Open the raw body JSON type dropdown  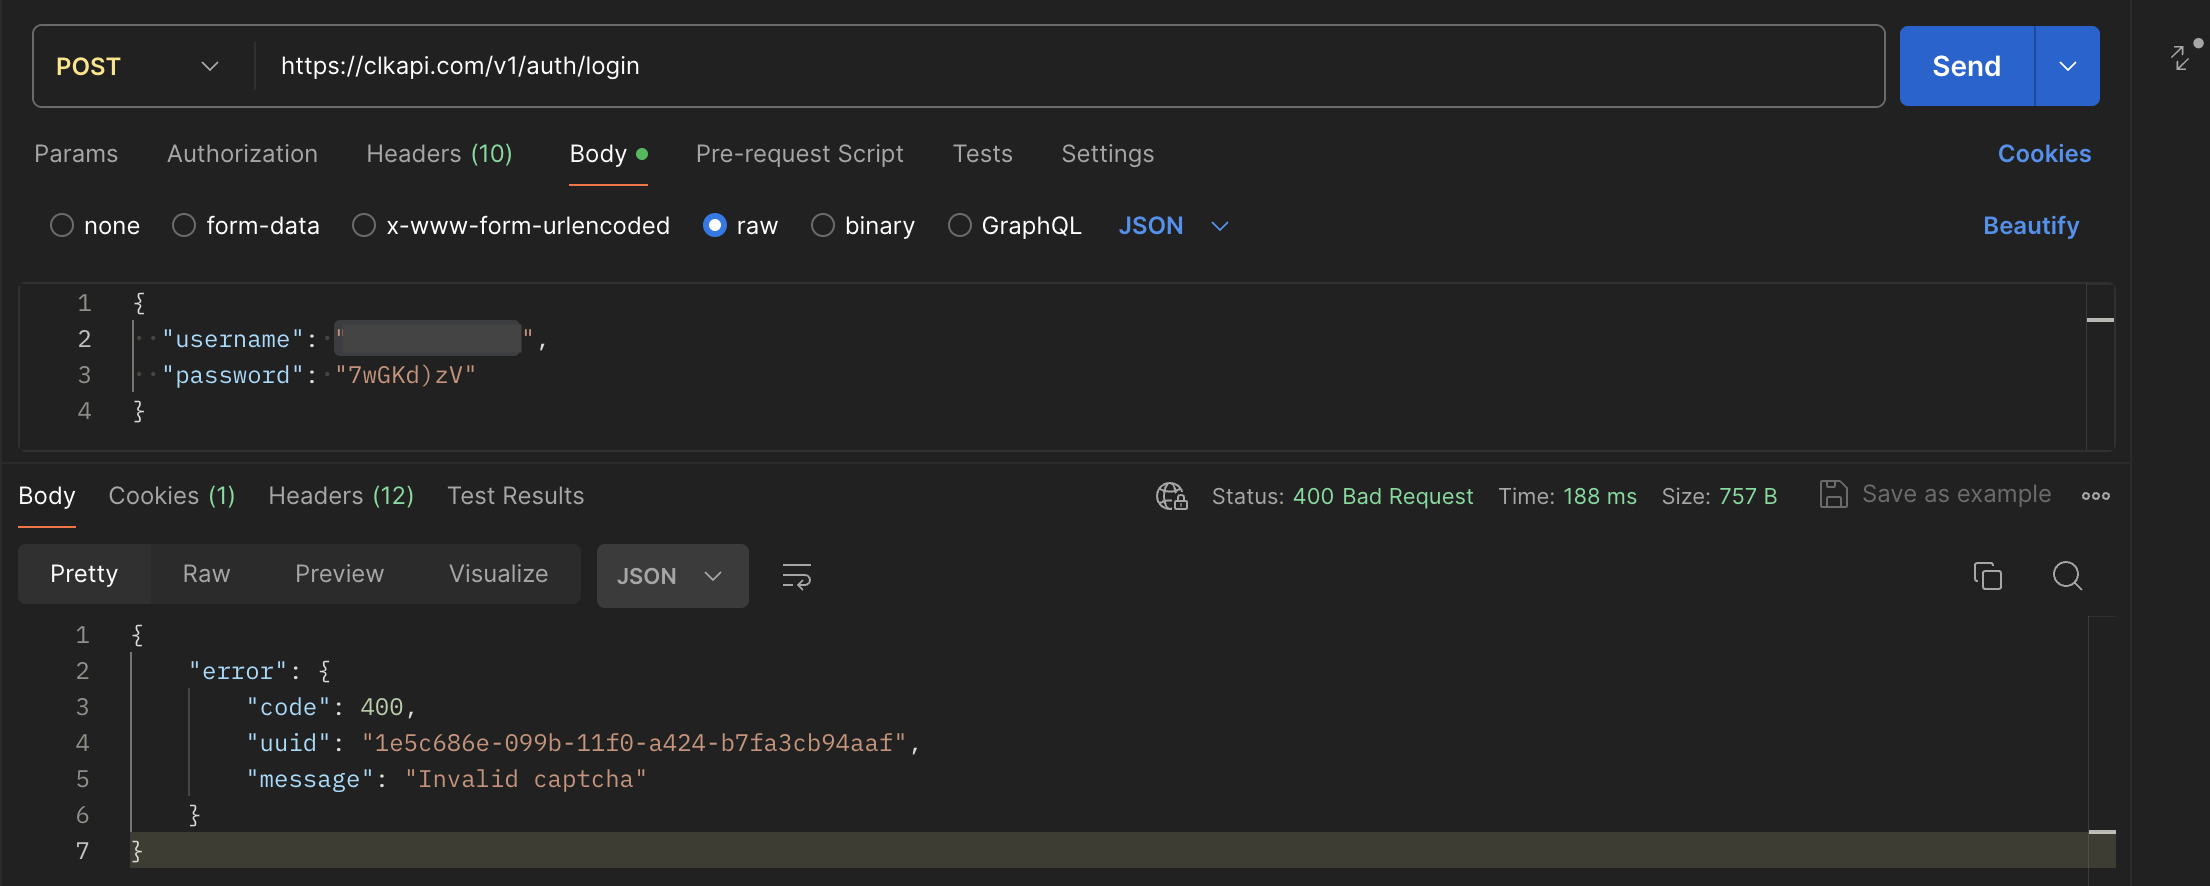point(1173,226)
